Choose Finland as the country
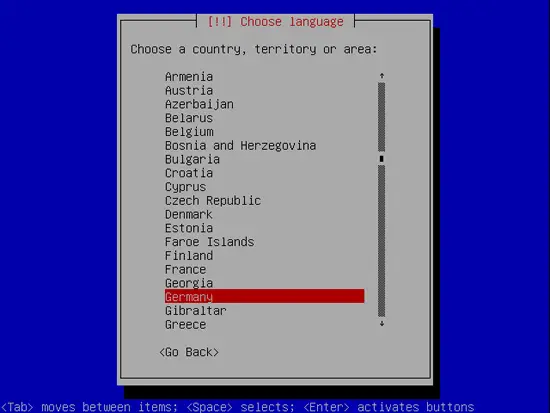 (x=189, y=256)
